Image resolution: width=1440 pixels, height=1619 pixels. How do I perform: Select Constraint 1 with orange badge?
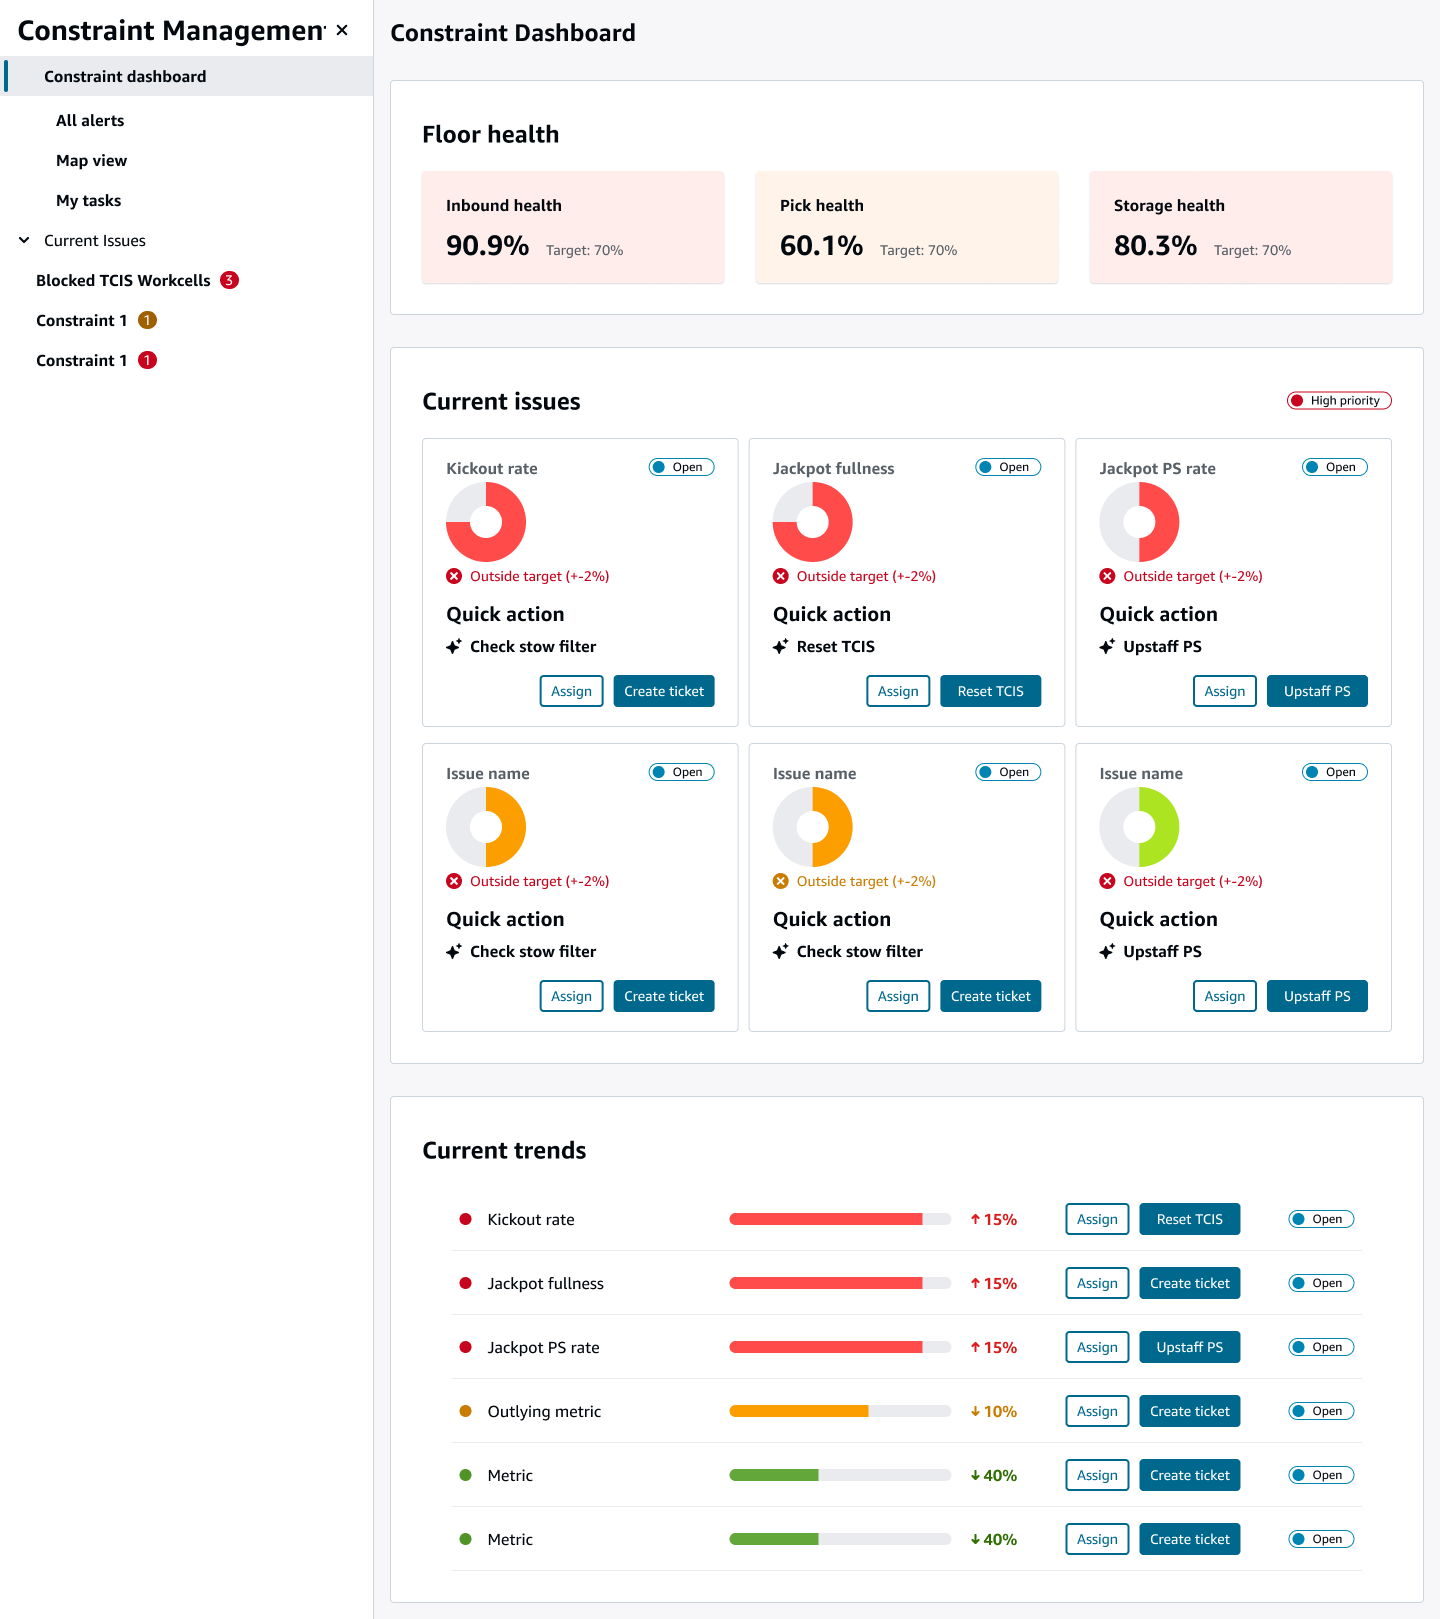pyautogui.click(x=81, y=320)
